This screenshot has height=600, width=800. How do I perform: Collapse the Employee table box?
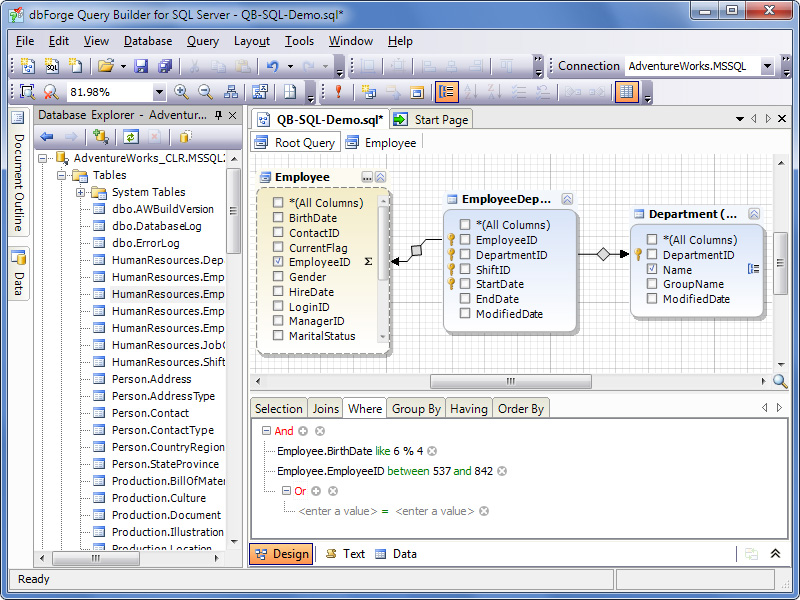(381, 178)
